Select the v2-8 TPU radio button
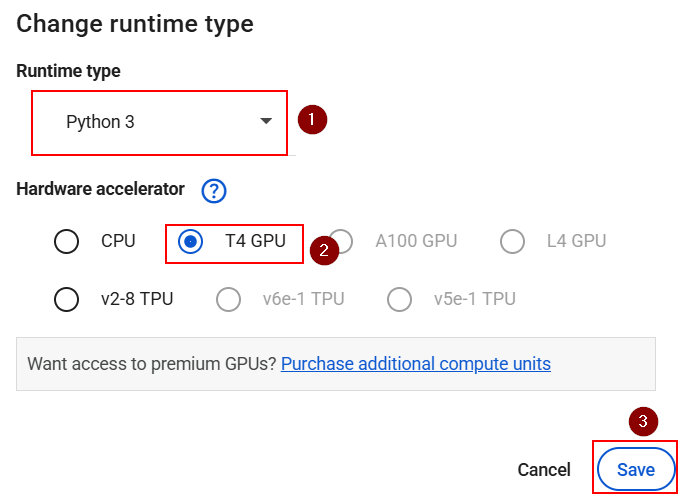This screenshot has height=498, width=681. click(x=66, y=299)
